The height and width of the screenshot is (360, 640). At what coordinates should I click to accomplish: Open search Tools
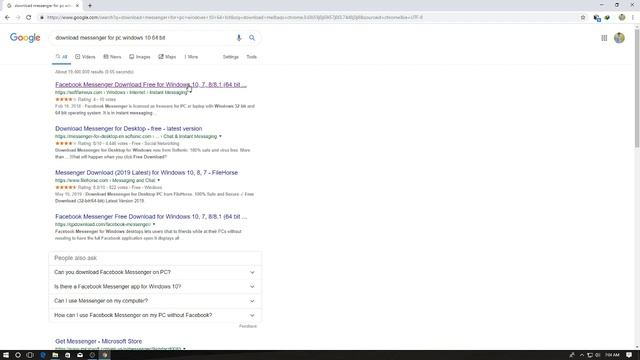click(251, 57)
